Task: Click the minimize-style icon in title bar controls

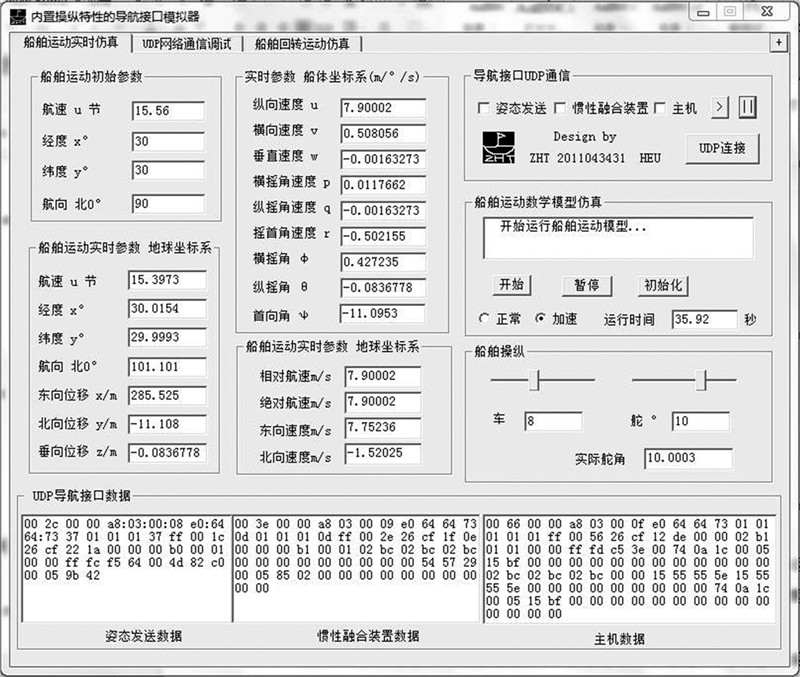Action: tap(701, 13)
